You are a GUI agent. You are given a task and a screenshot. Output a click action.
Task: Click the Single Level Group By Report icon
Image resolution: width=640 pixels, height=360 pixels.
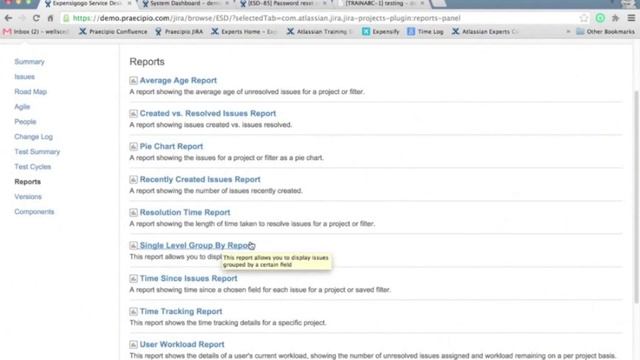click(x=133, y=245)
